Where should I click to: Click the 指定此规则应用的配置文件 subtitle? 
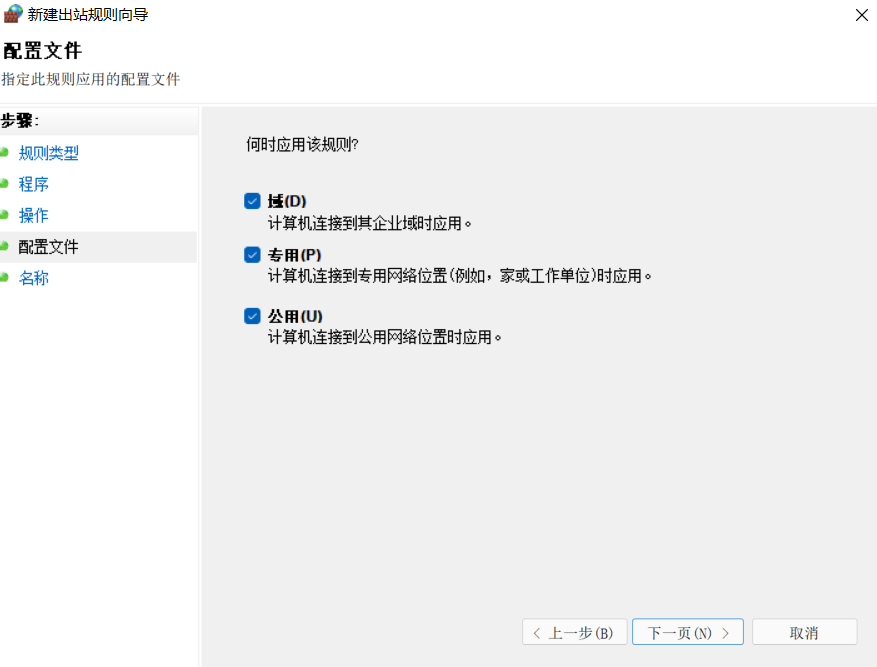(91, 79)
